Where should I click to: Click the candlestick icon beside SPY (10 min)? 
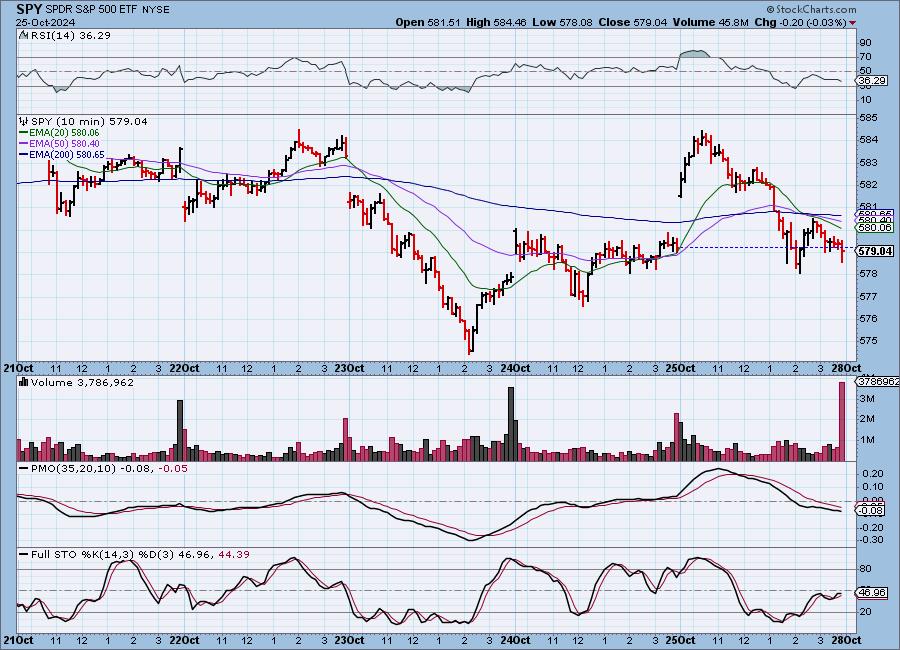(x=24, y=121)
